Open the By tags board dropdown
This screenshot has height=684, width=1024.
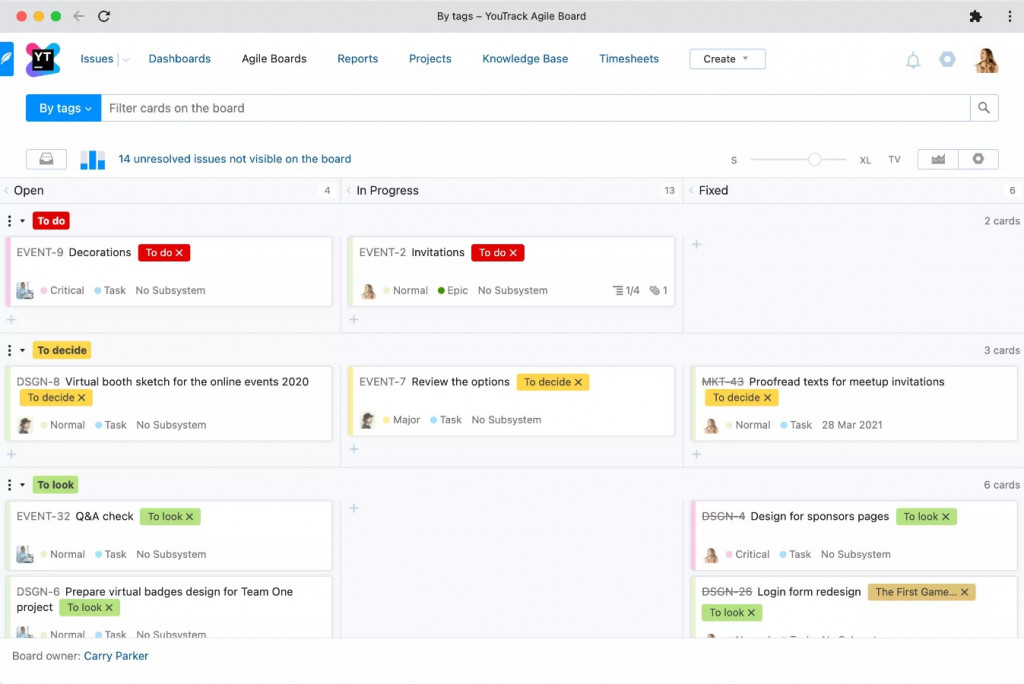(63, 108)
